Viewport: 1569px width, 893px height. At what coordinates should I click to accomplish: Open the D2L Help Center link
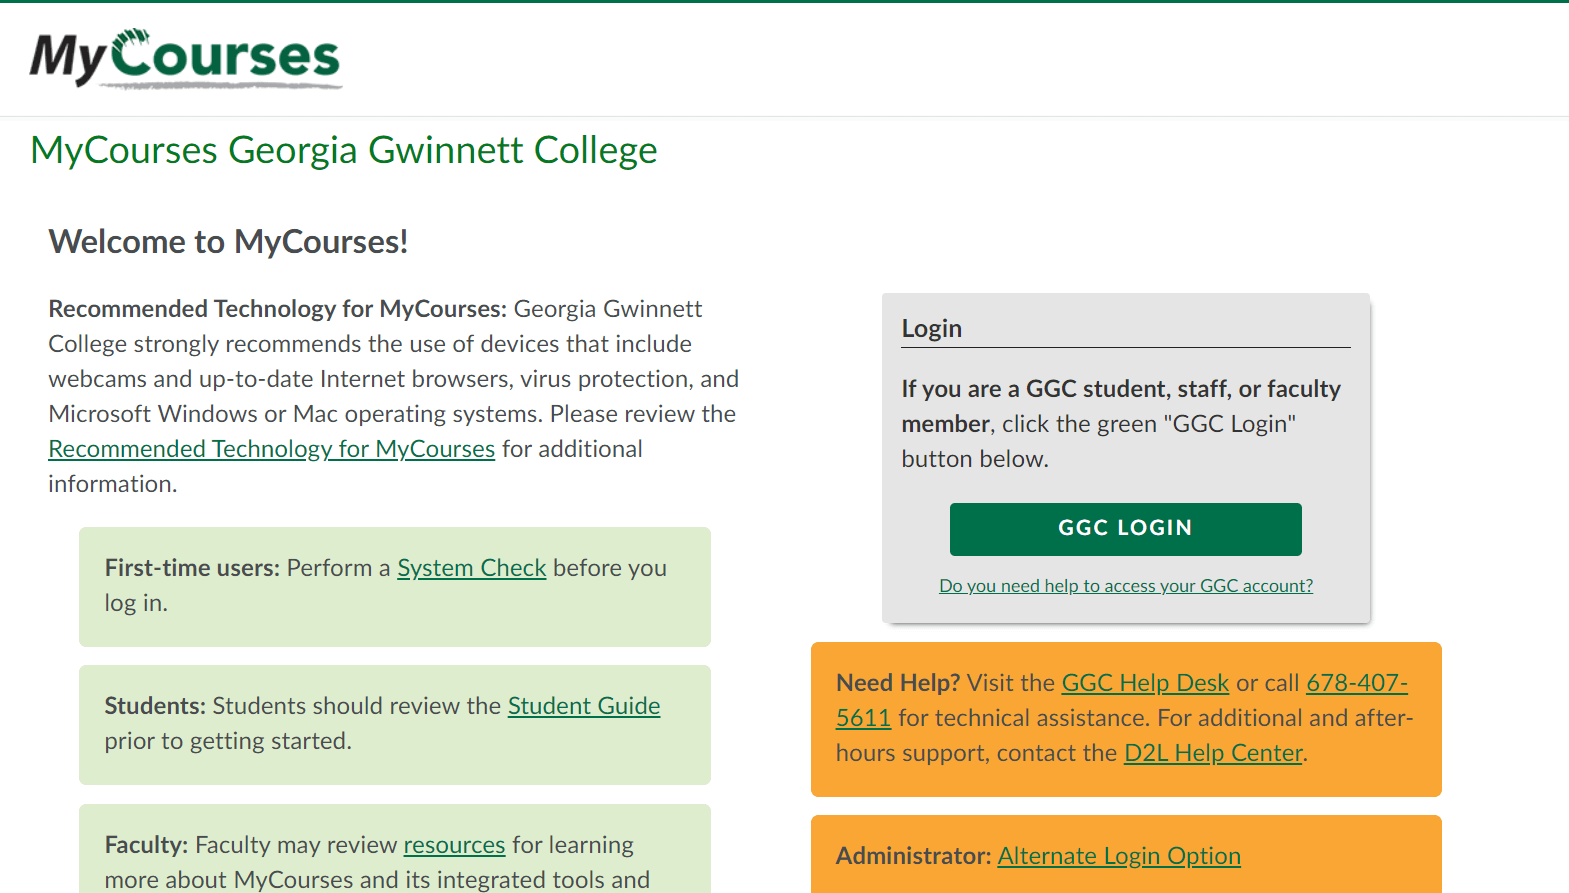(x=1213, y=753)
